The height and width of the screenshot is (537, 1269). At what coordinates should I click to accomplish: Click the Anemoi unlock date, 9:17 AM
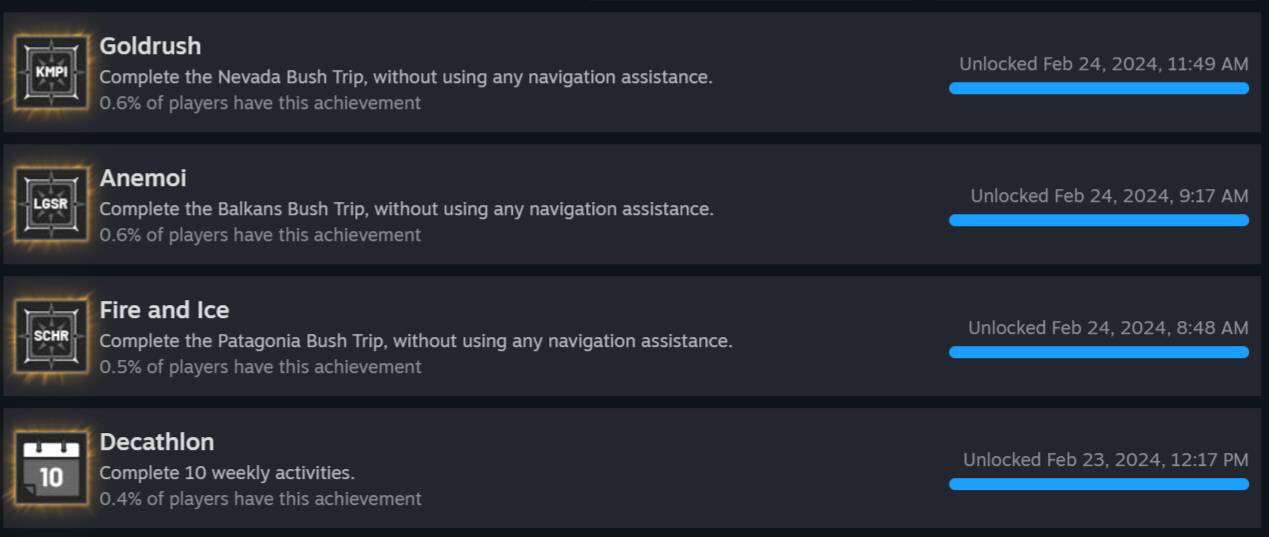pos(1109,196)
